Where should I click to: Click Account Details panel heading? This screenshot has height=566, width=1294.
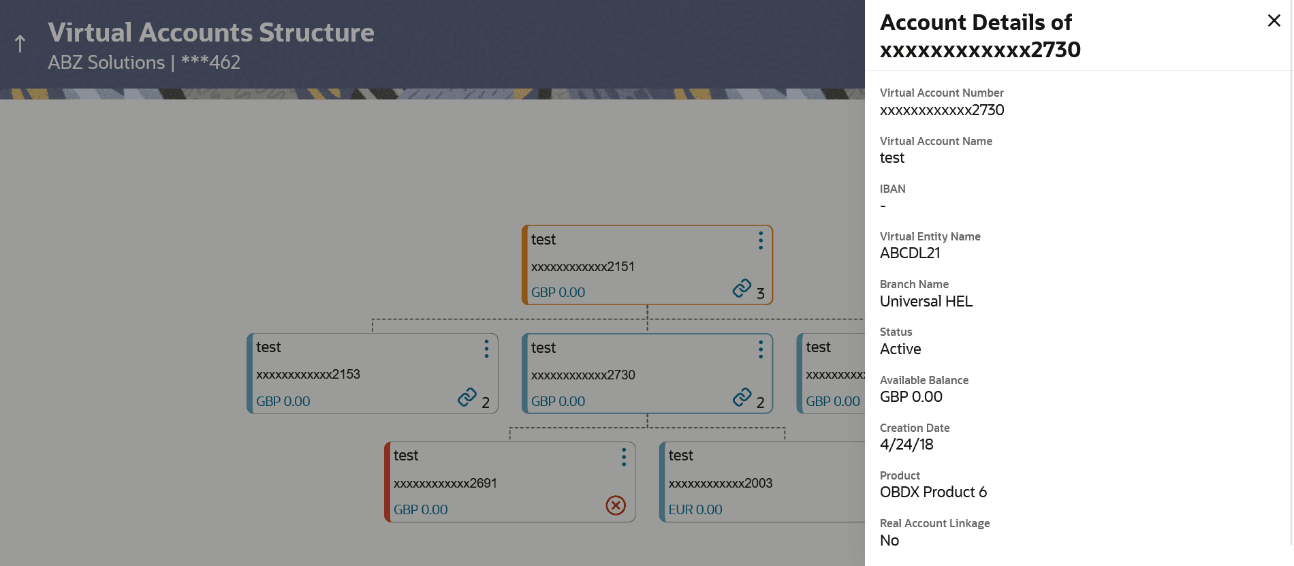(x=980, y=35)
